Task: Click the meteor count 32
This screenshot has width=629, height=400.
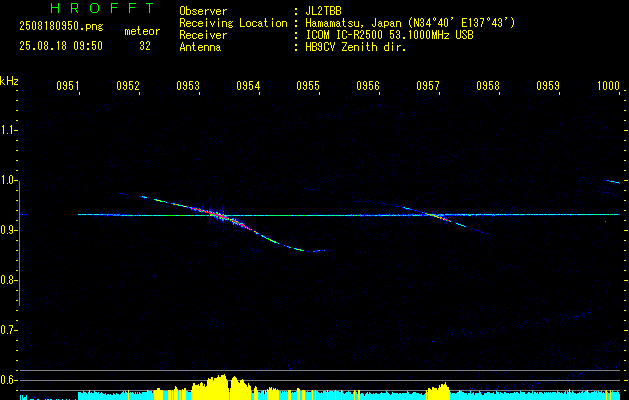Action: tap(145, 46)
